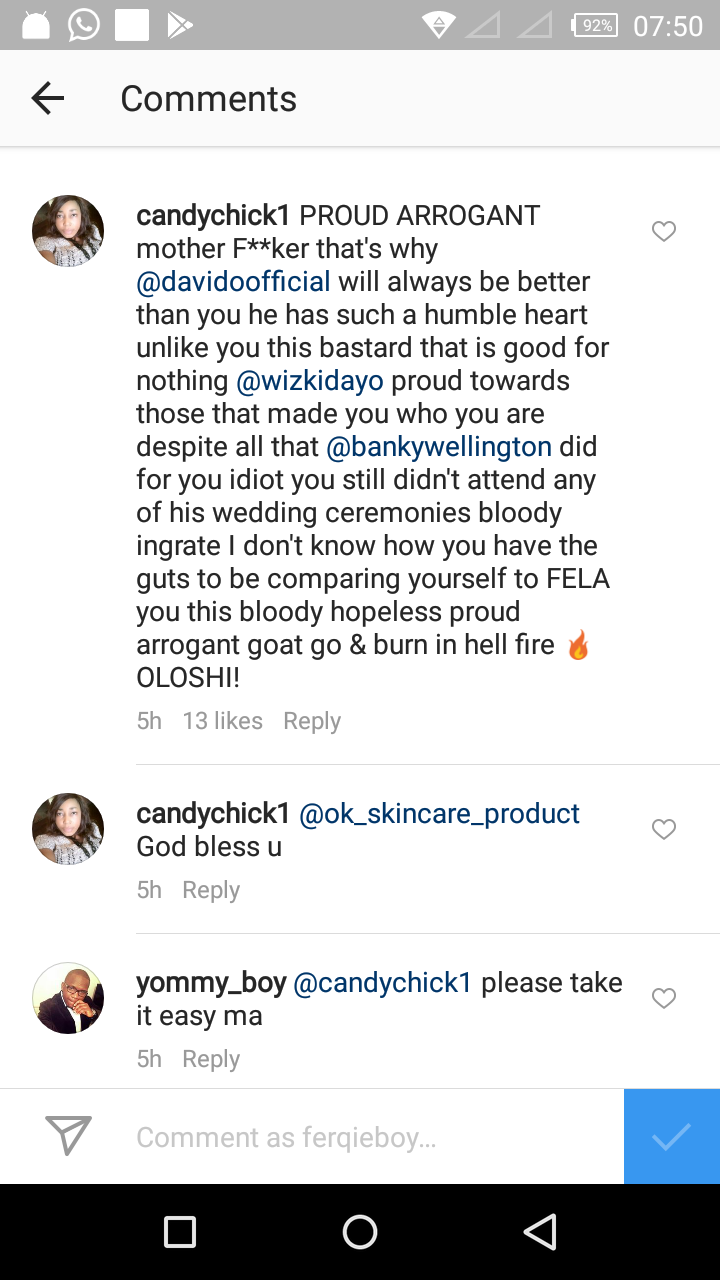This screenshot has height=1280, width=720.
Task: Open the @ok_skincare_product mention
Action: (x=439, y=814)
